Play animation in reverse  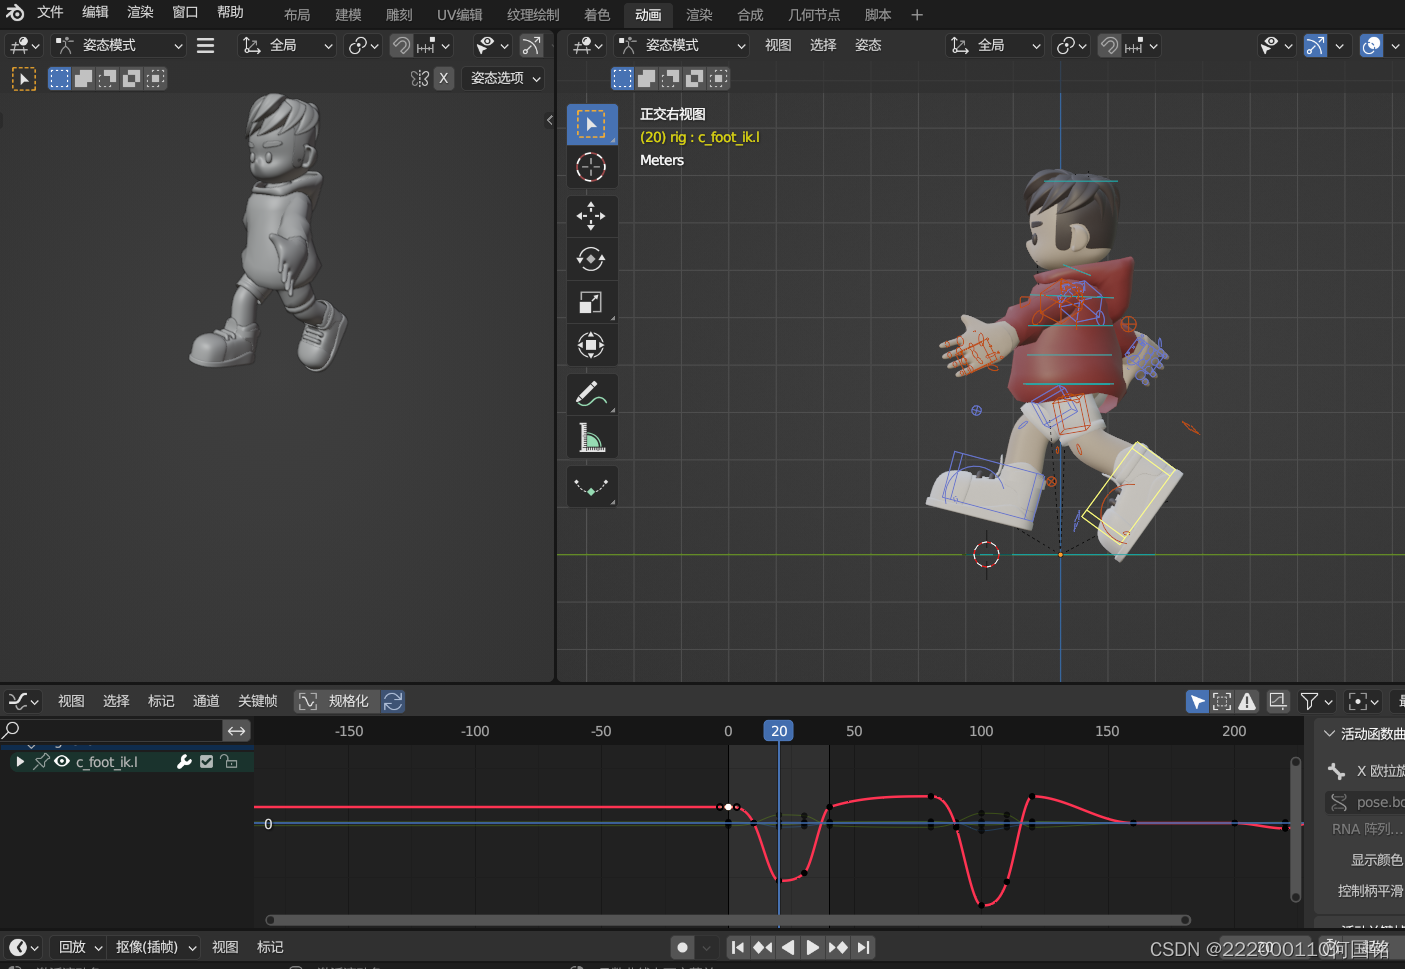(788, 947)
